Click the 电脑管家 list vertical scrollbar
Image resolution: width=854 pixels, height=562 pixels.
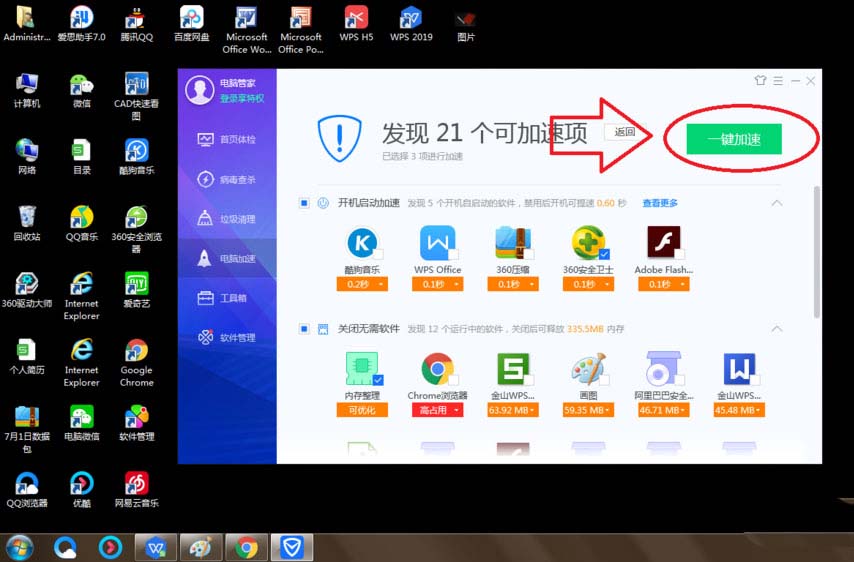[x=816, y=252]
